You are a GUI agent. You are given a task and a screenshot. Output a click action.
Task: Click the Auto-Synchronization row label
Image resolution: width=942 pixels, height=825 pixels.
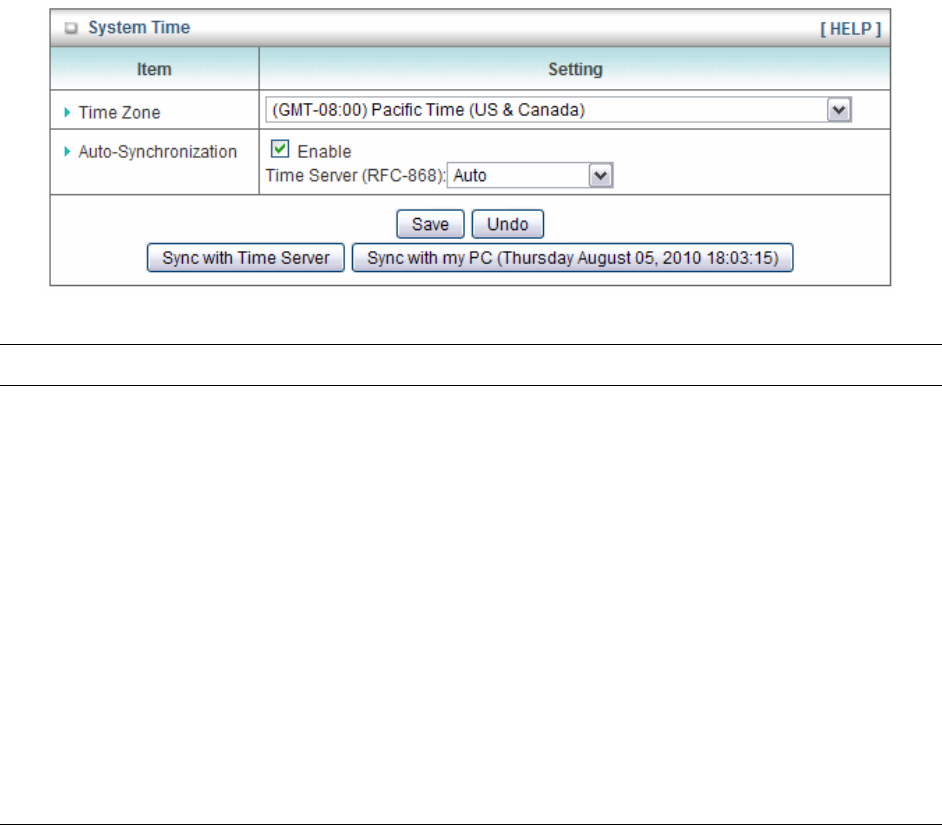(x=157, y=152)
